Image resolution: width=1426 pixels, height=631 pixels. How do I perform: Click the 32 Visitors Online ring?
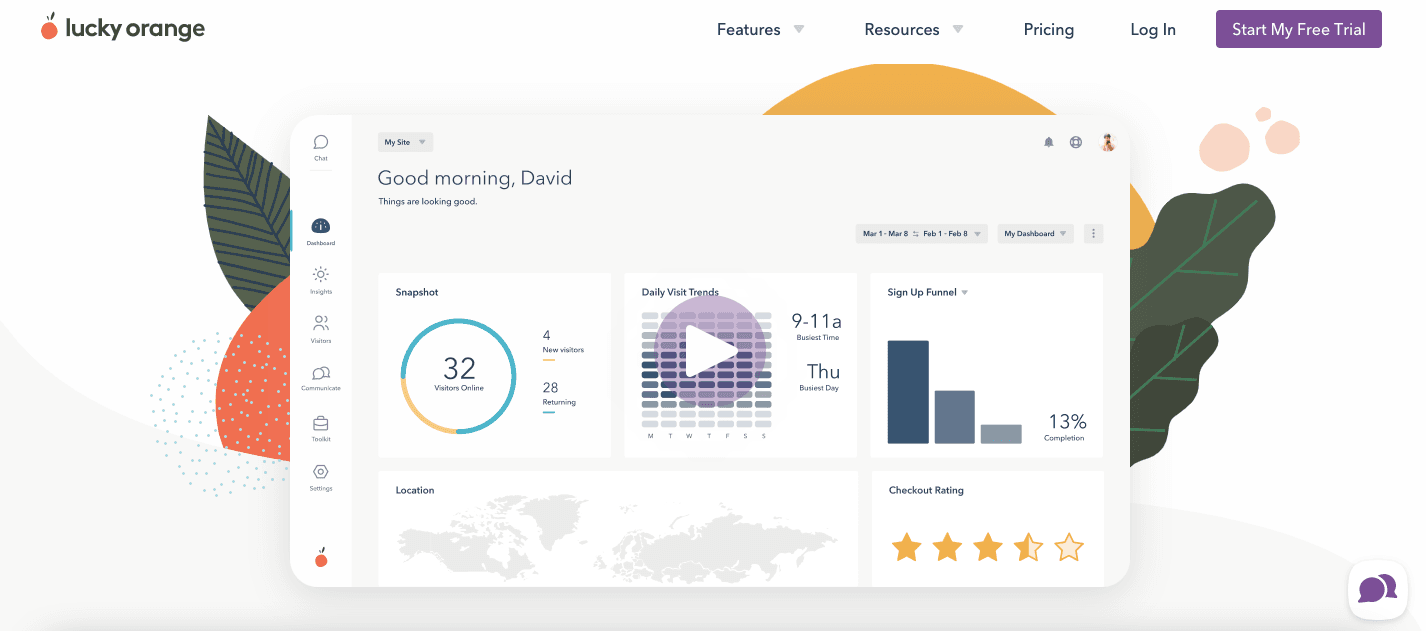coord(458,376)
